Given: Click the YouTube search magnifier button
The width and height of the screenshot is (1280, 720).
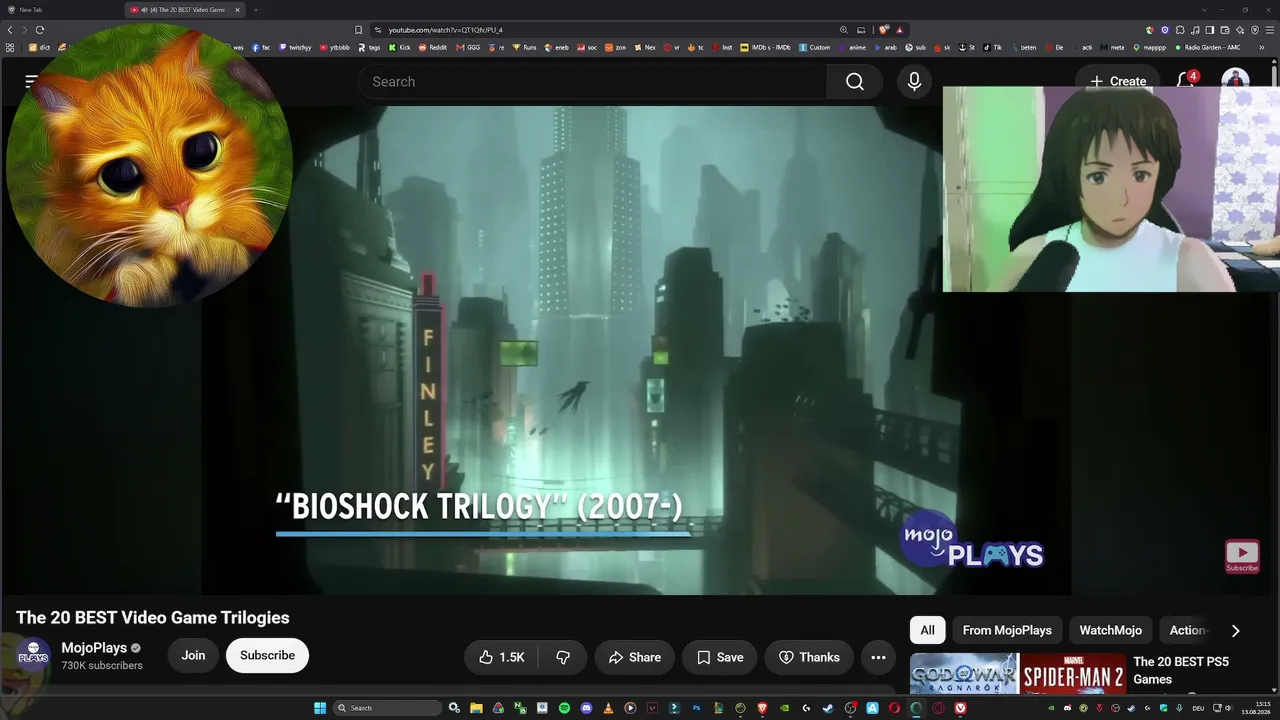Looking at the screenshot, I should coord(854,82).
